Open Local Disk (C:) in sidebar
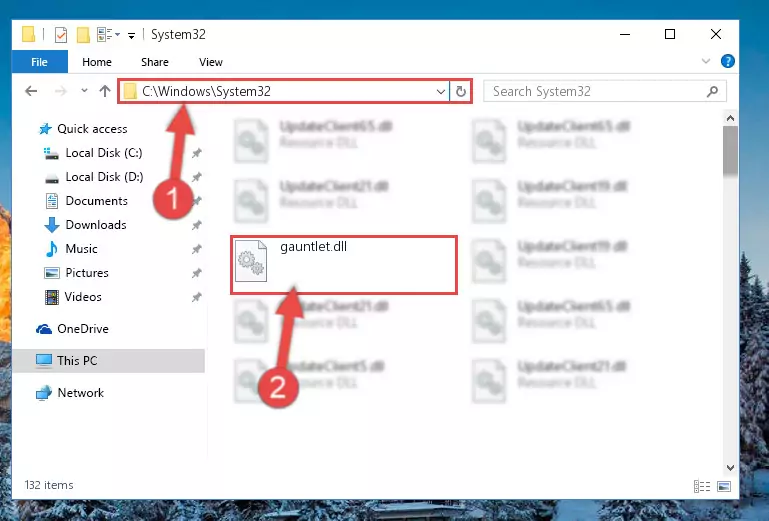769x521 pixels. click(104, 153)
